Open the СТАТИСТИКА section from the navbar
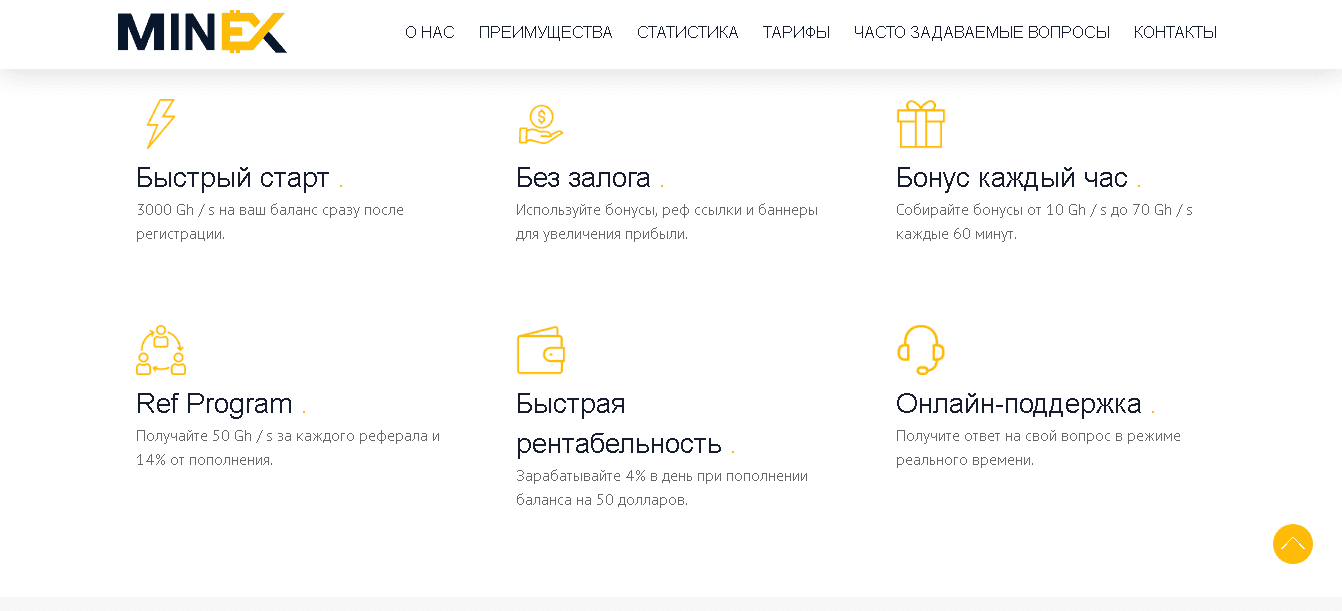This screenshot has height=611, width=1342. [687, 32]
